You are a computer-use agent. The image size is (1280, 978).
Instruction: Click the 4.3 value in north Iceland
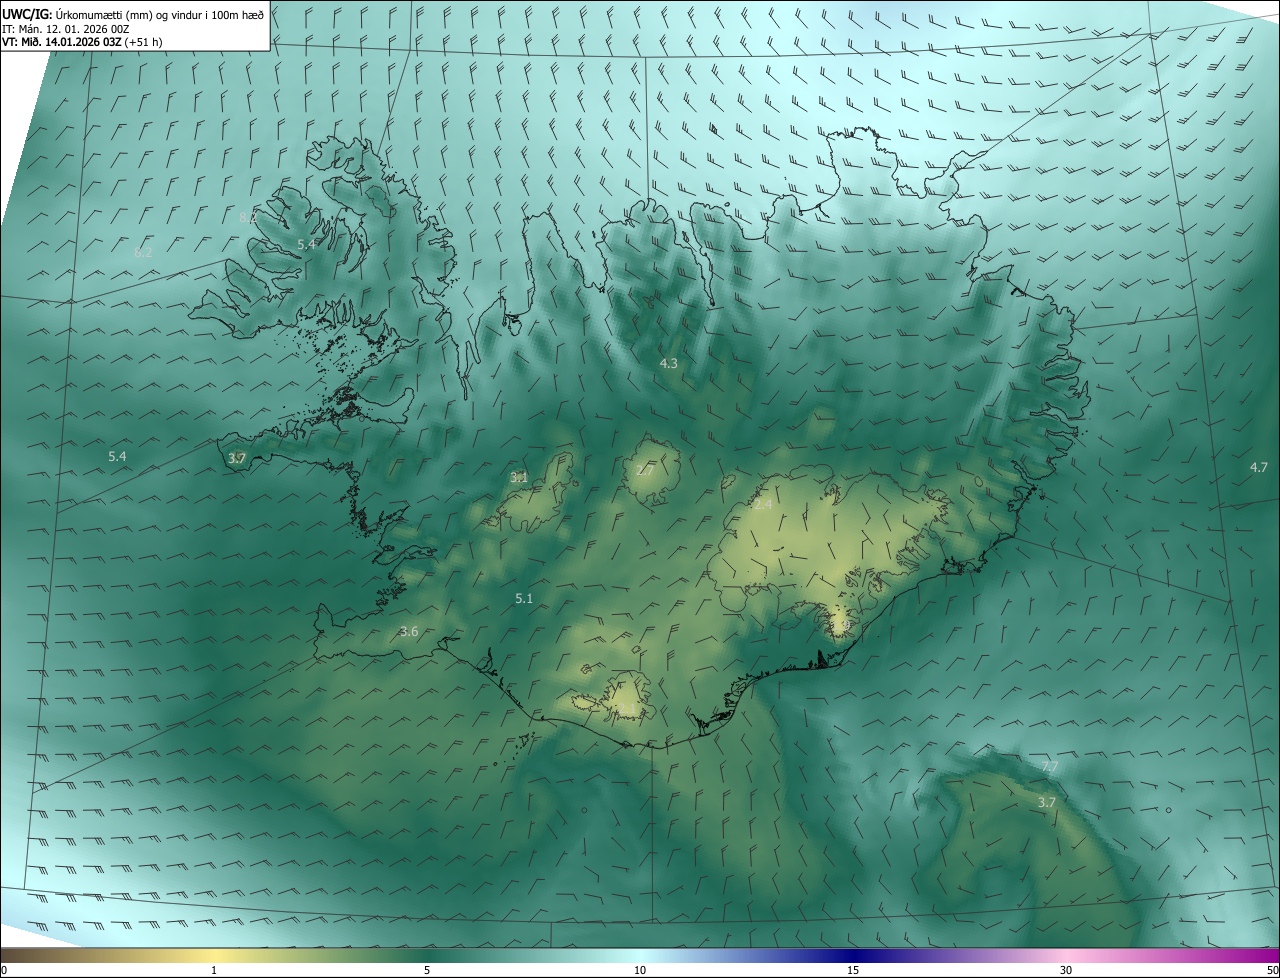[669, 364]
